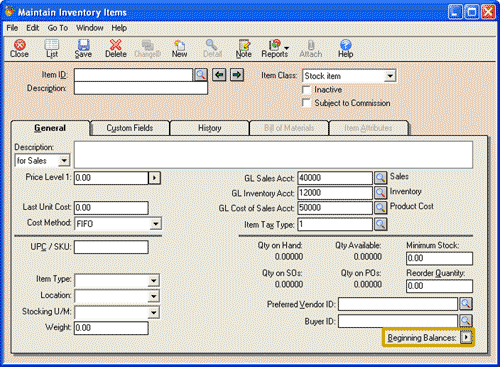Click the ChangeID toolbar icon
The width and height of the screenshot is (500, 367).
(x=147, y=49)
